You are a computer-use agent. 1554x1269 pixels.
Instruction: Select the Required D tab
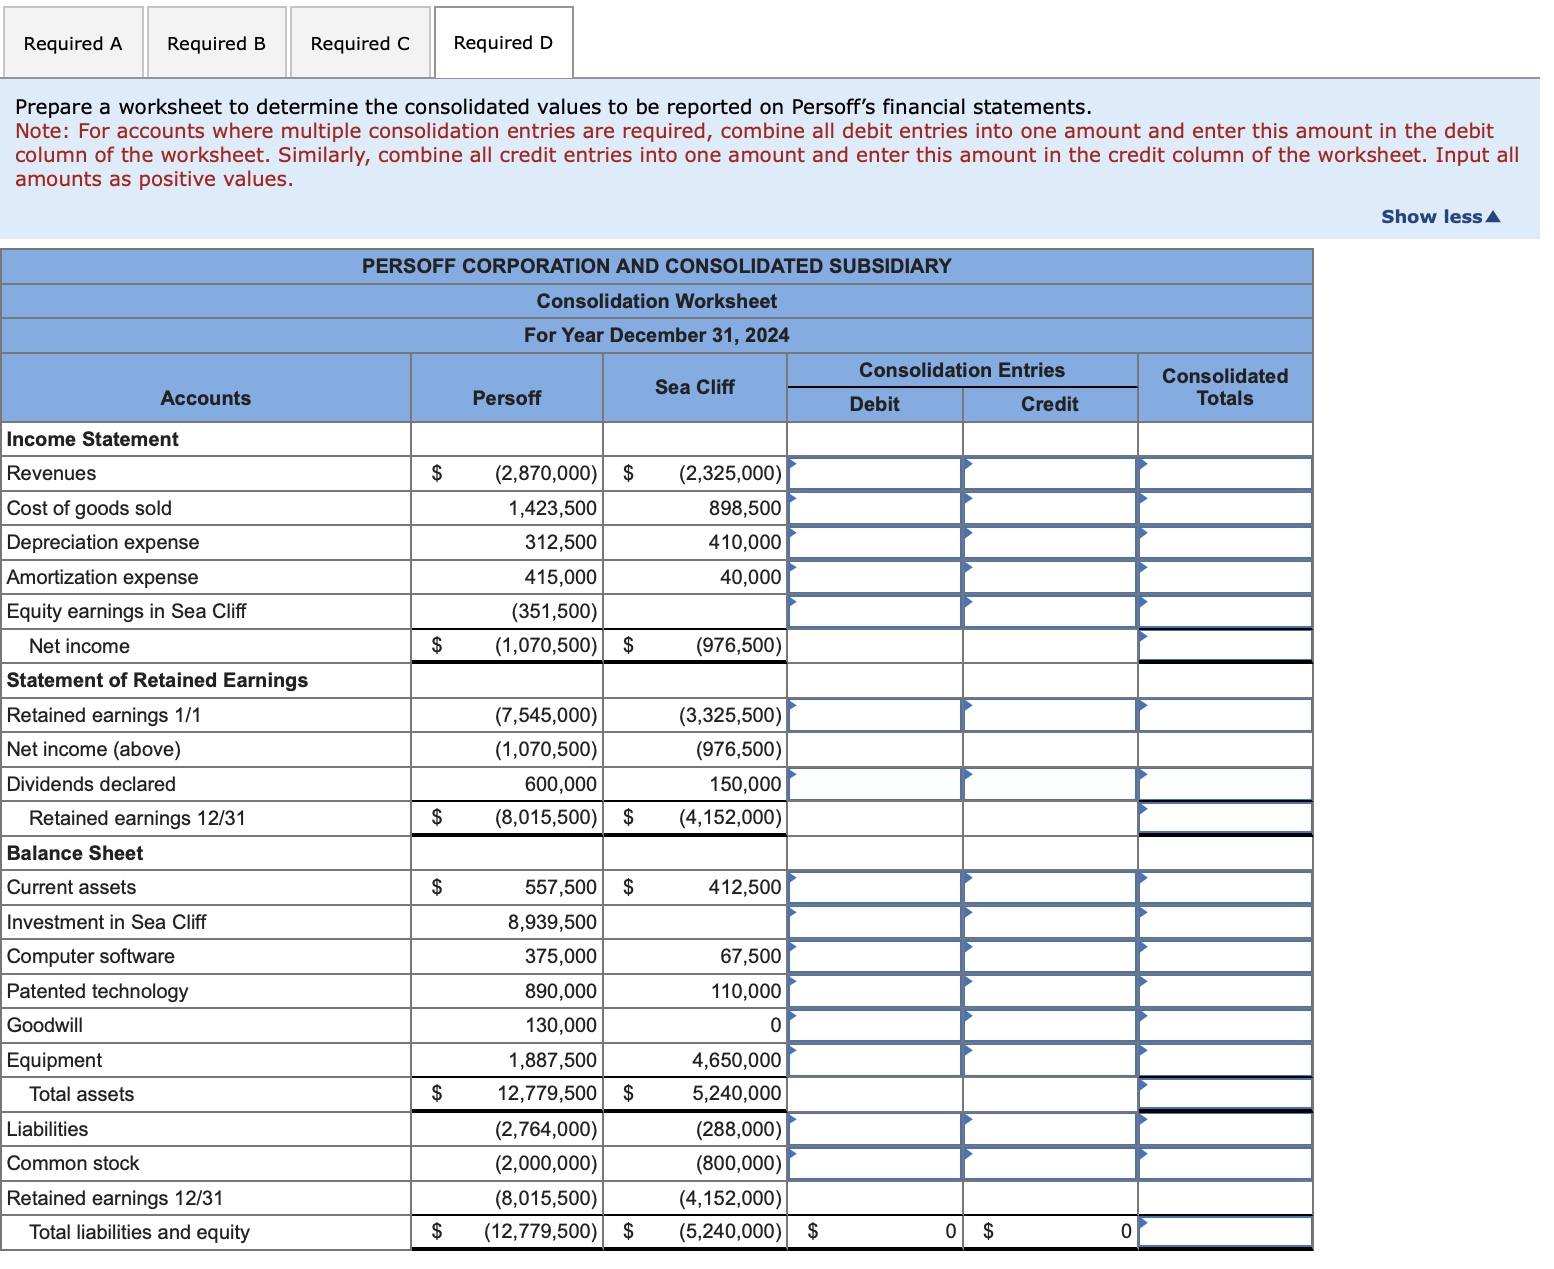coord(503,43)
